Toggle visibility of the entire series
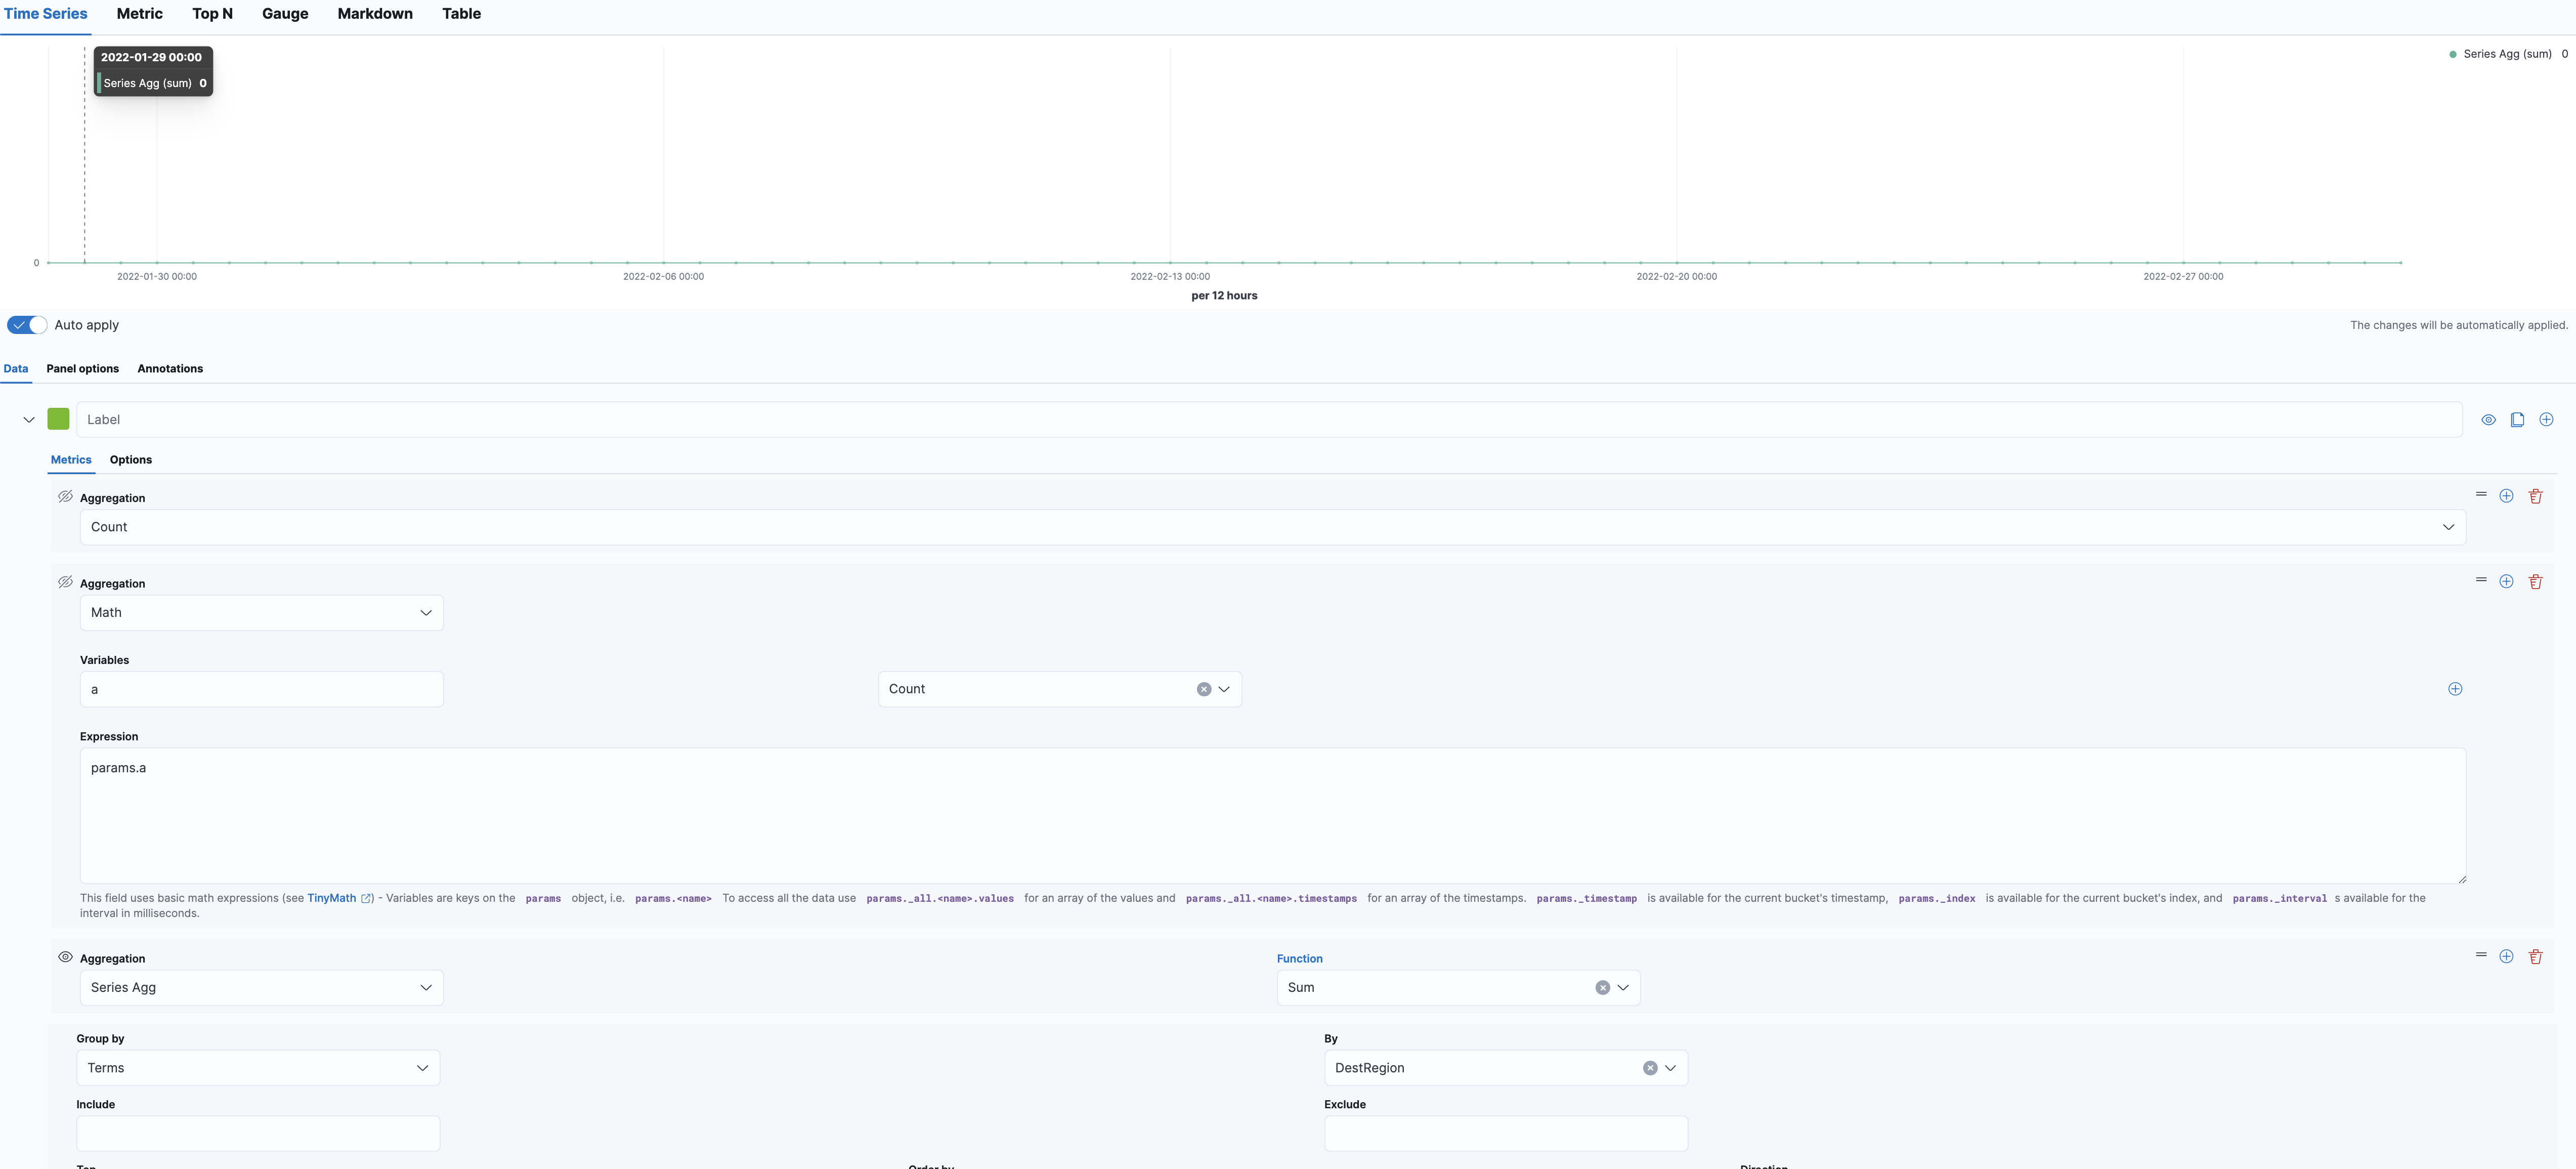Image resolution: width=2576 pixels, height=1169 pixels. [x=2488, y=420]
